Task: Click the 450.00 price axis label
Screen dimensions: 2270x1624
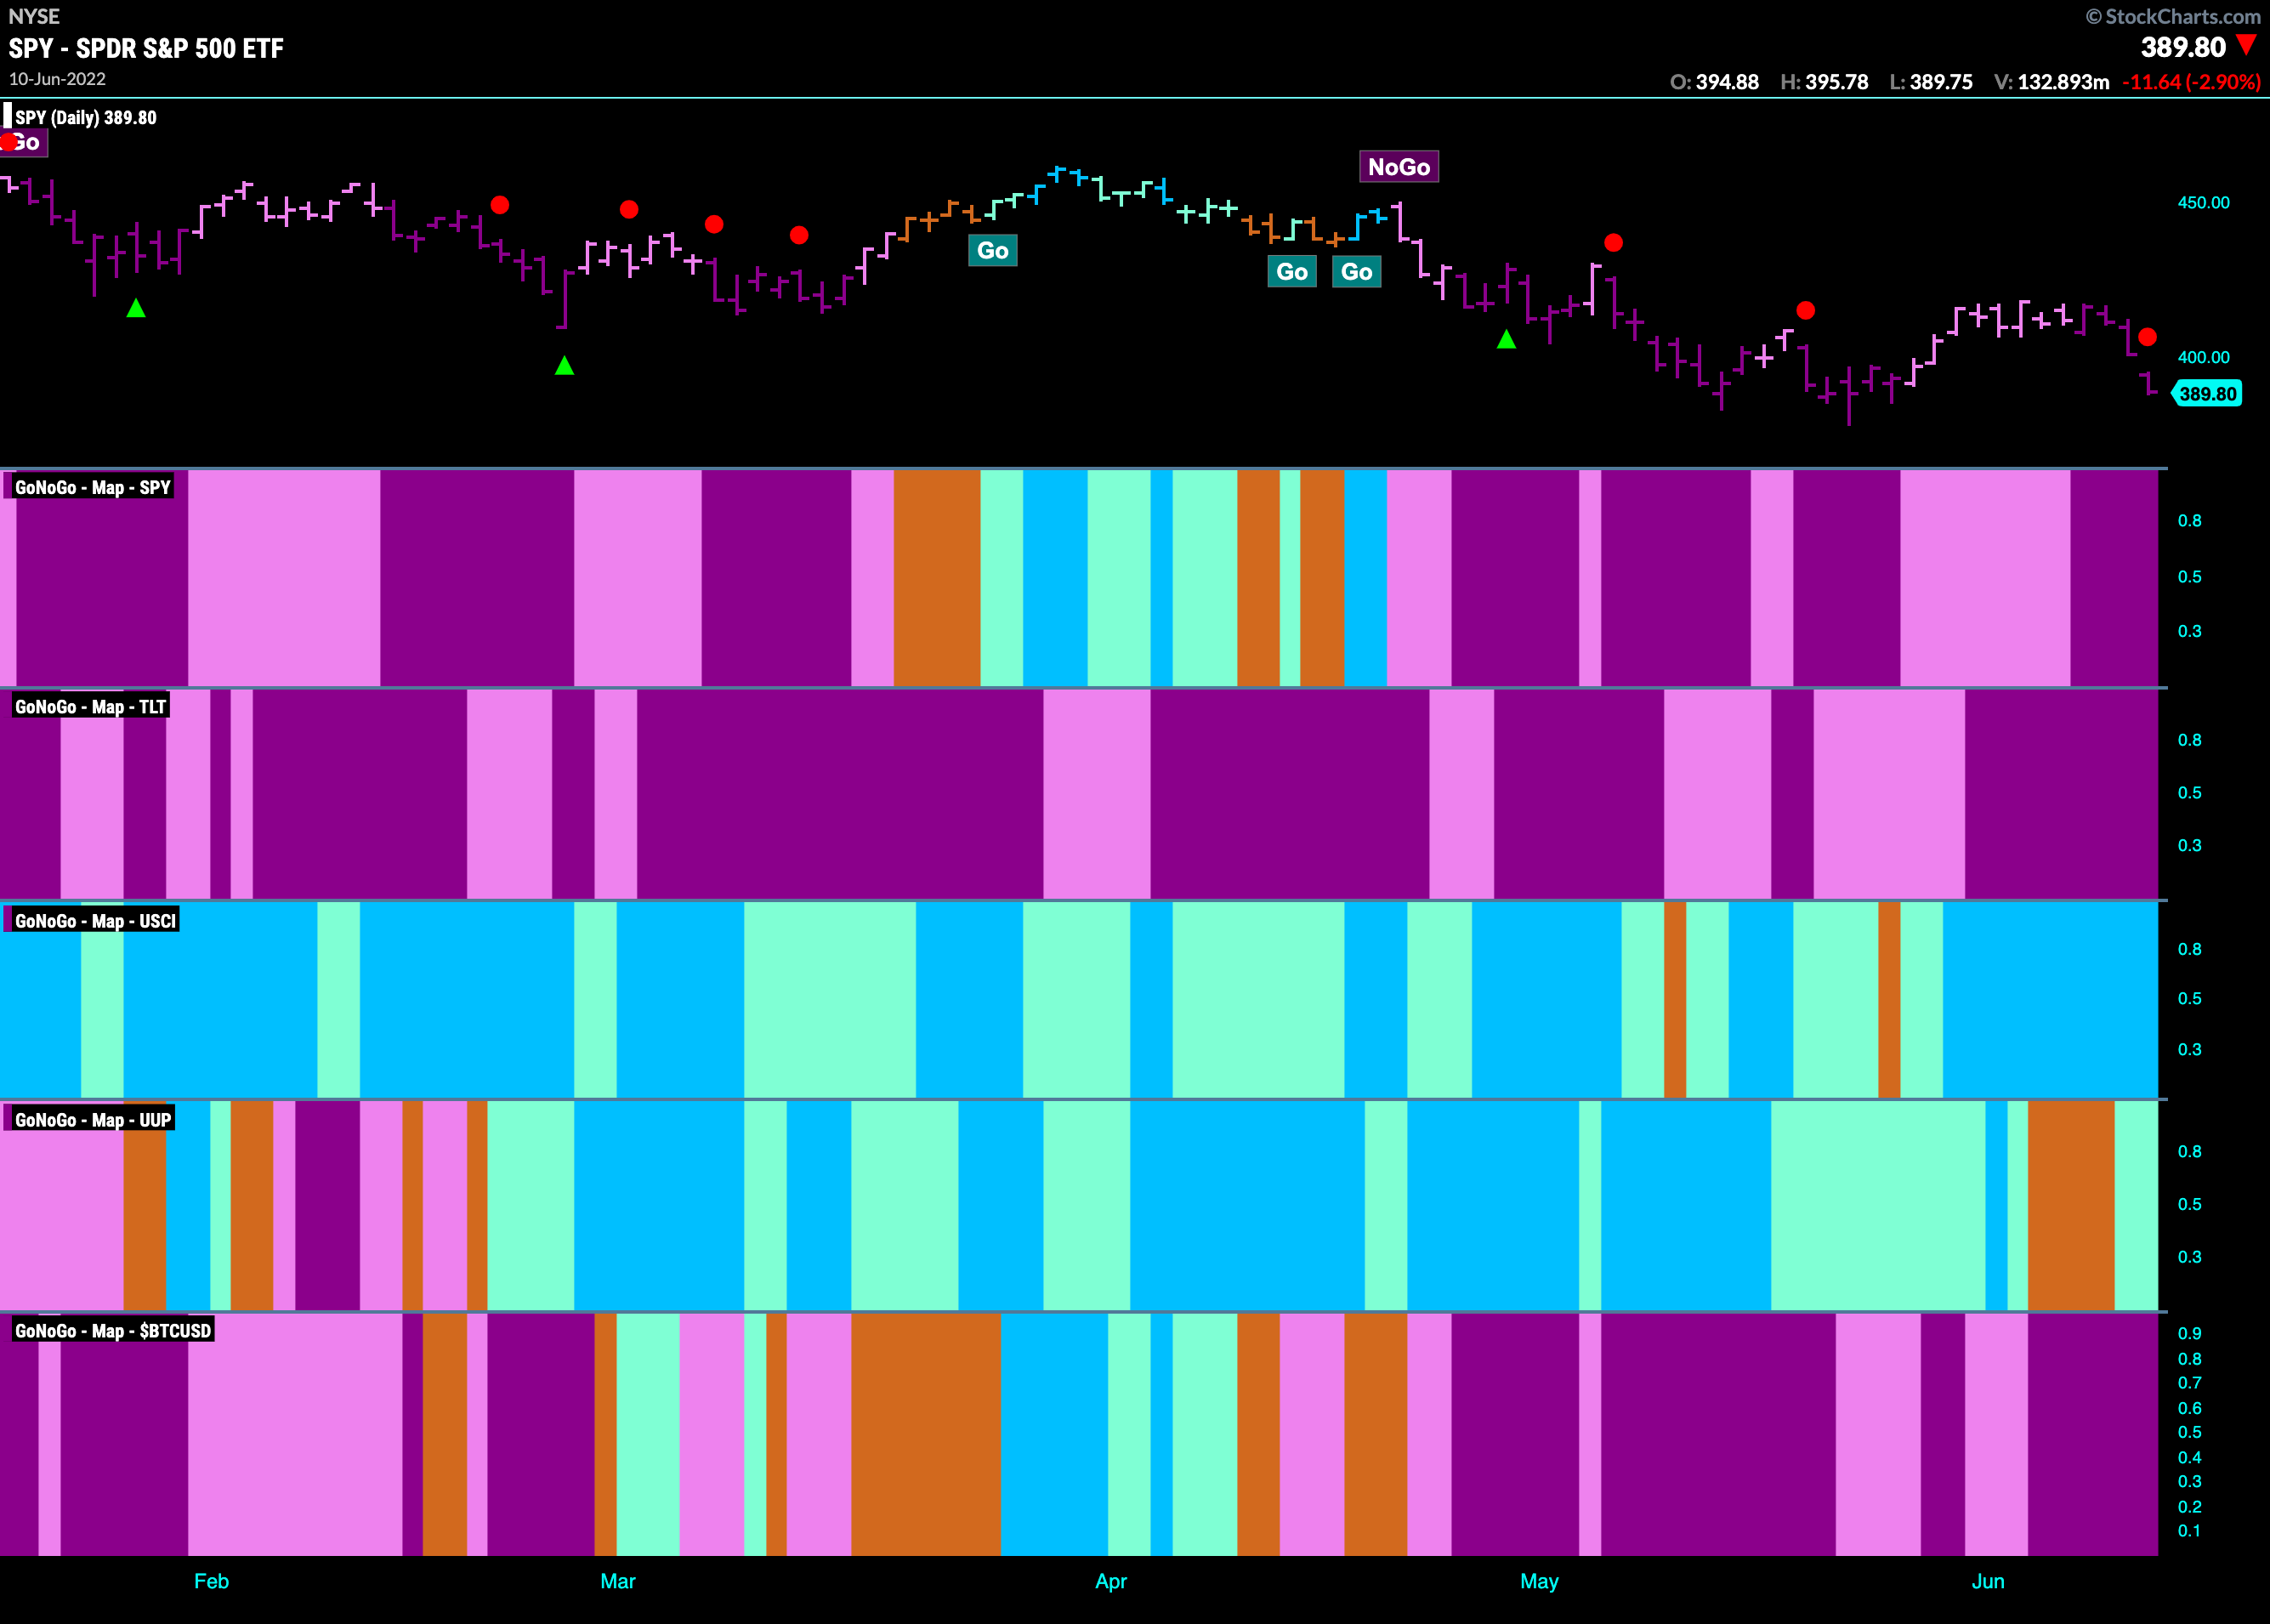Action: tap(2203, 202)
